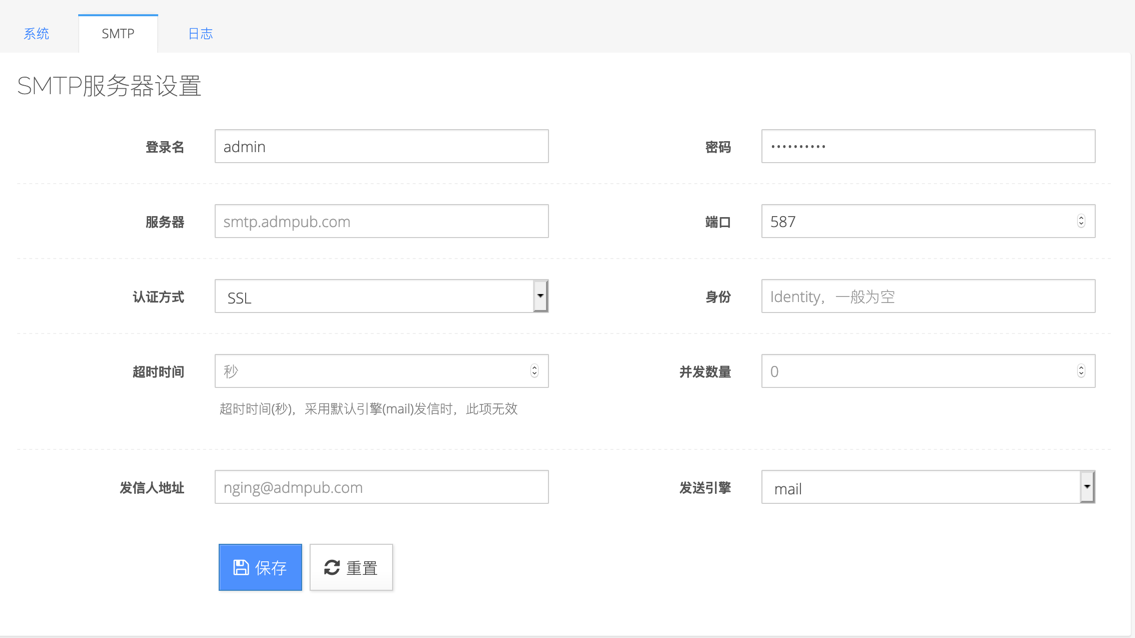Switch to the 日志 tab
This screenshot has height=638, width=1135.
200,33
